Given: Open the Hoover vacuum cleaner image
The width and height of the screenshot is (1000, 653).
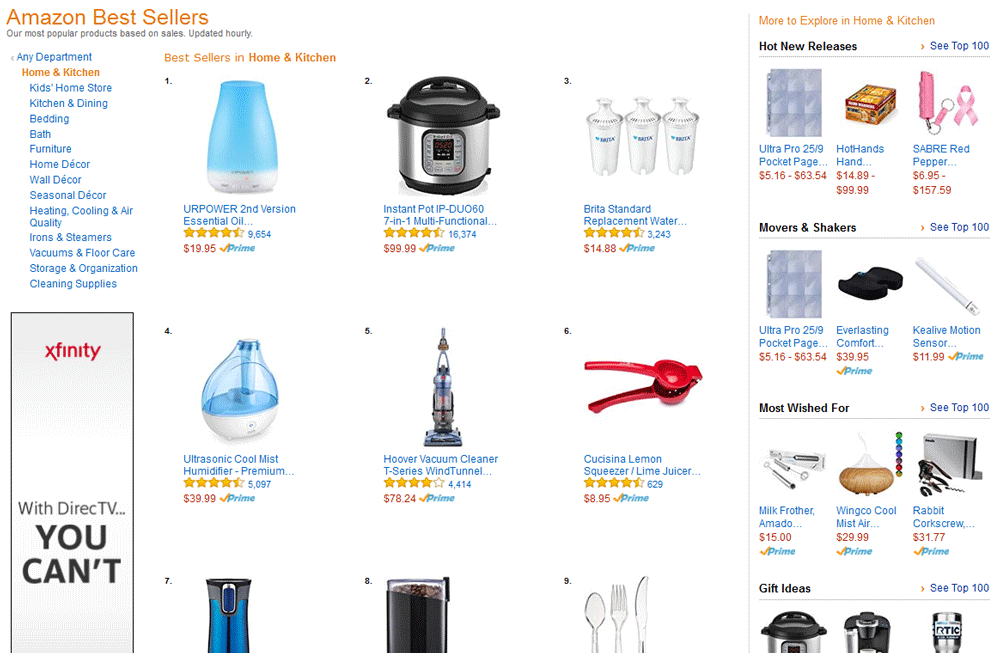Looking at the screenshot, I should (x=443, y=387).
